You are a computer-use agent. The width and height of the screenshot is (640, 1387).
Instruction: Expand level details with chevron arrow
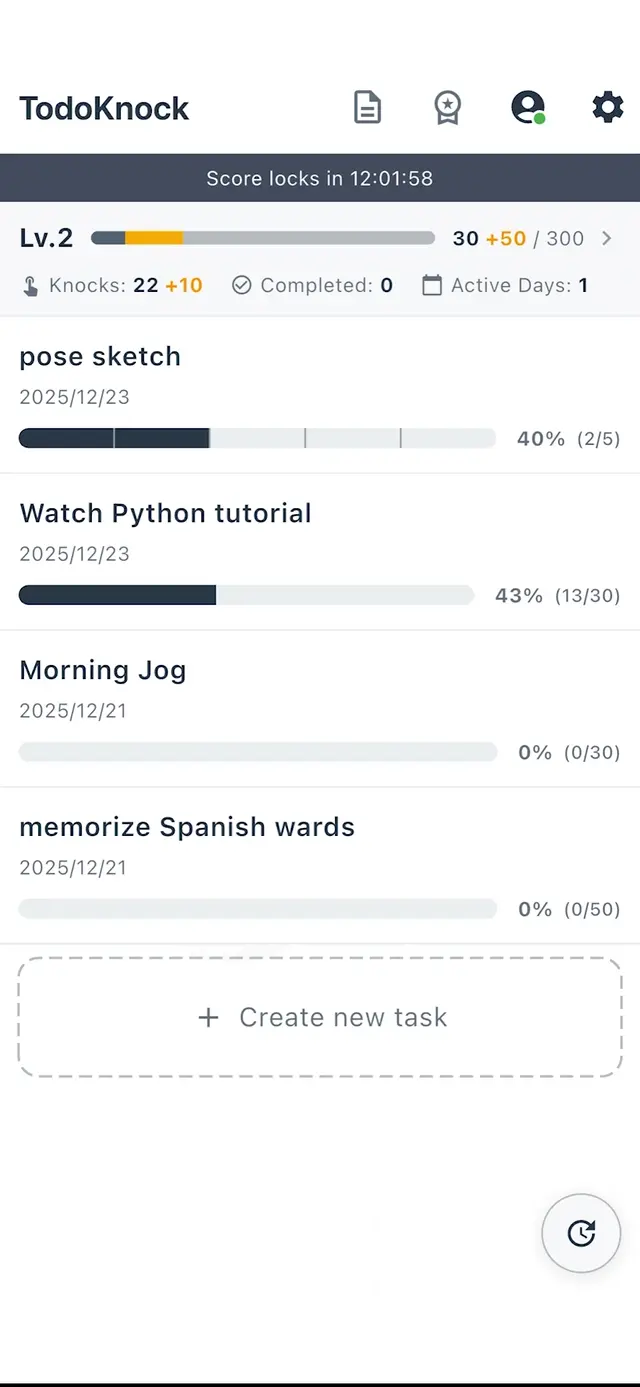(x=606, y=238)
